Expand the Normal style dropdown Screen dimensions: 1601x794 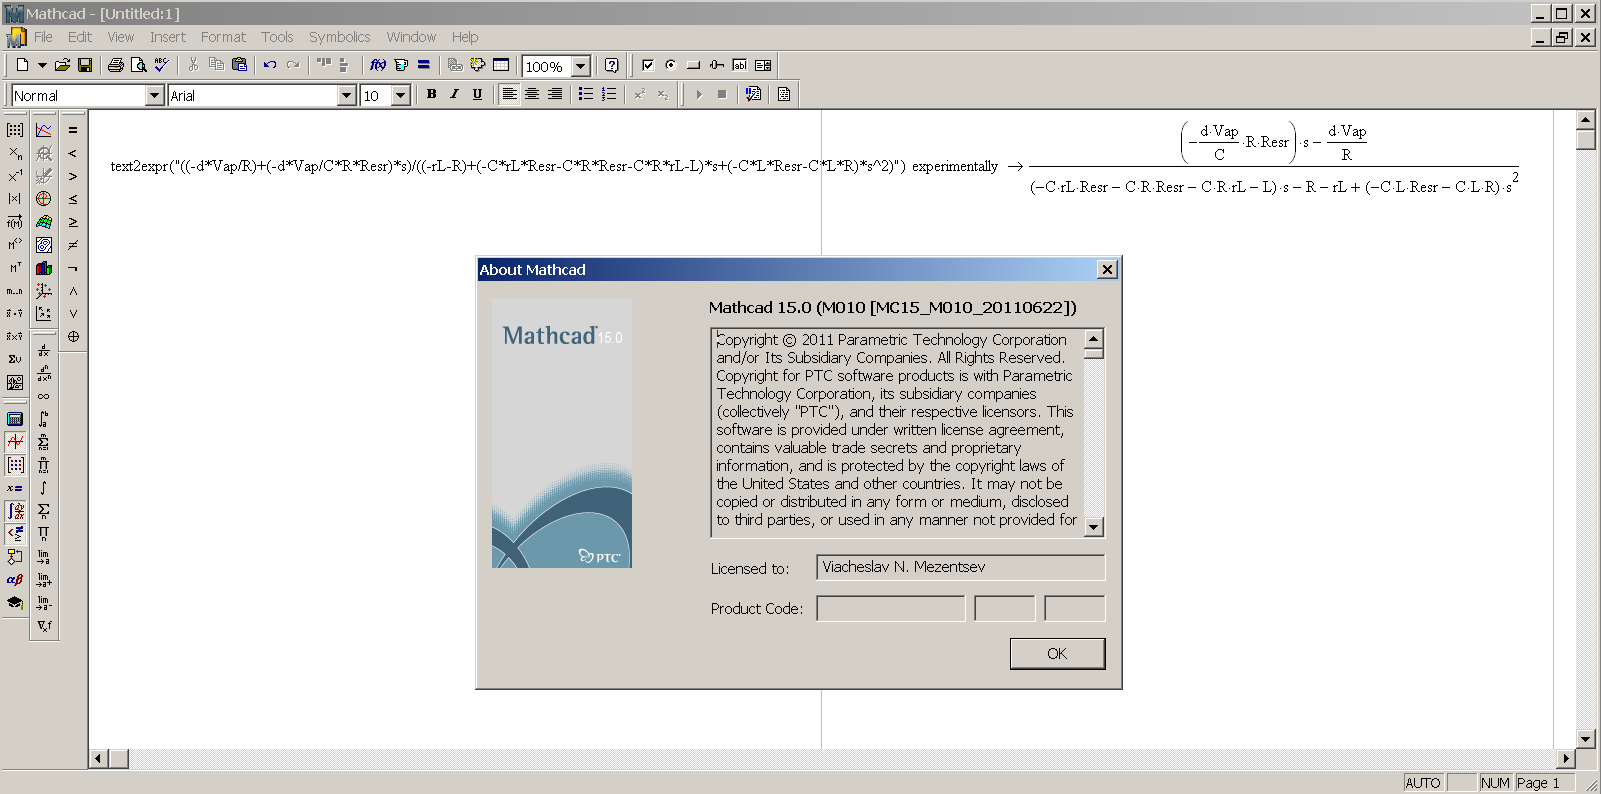154,95
